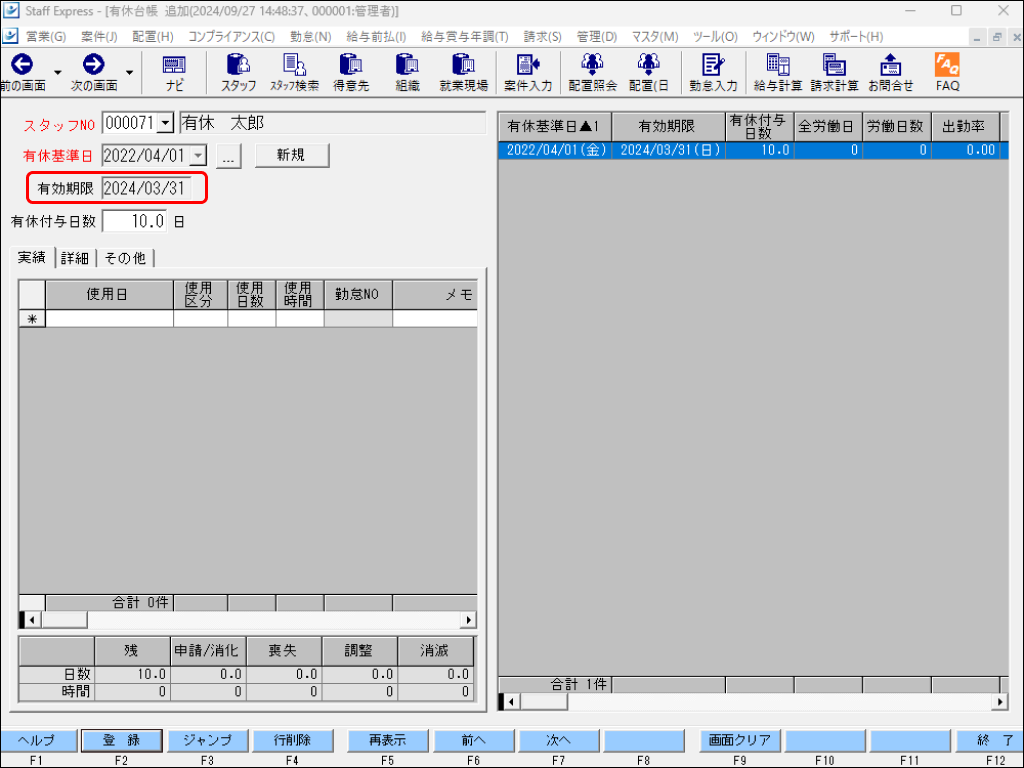
Task: Click the ヘルプ F1 button
Action: [38, 740]
